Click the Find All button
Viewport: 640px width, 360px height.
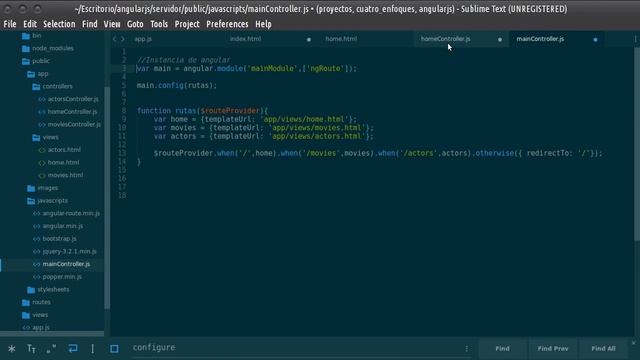[603, 349]
